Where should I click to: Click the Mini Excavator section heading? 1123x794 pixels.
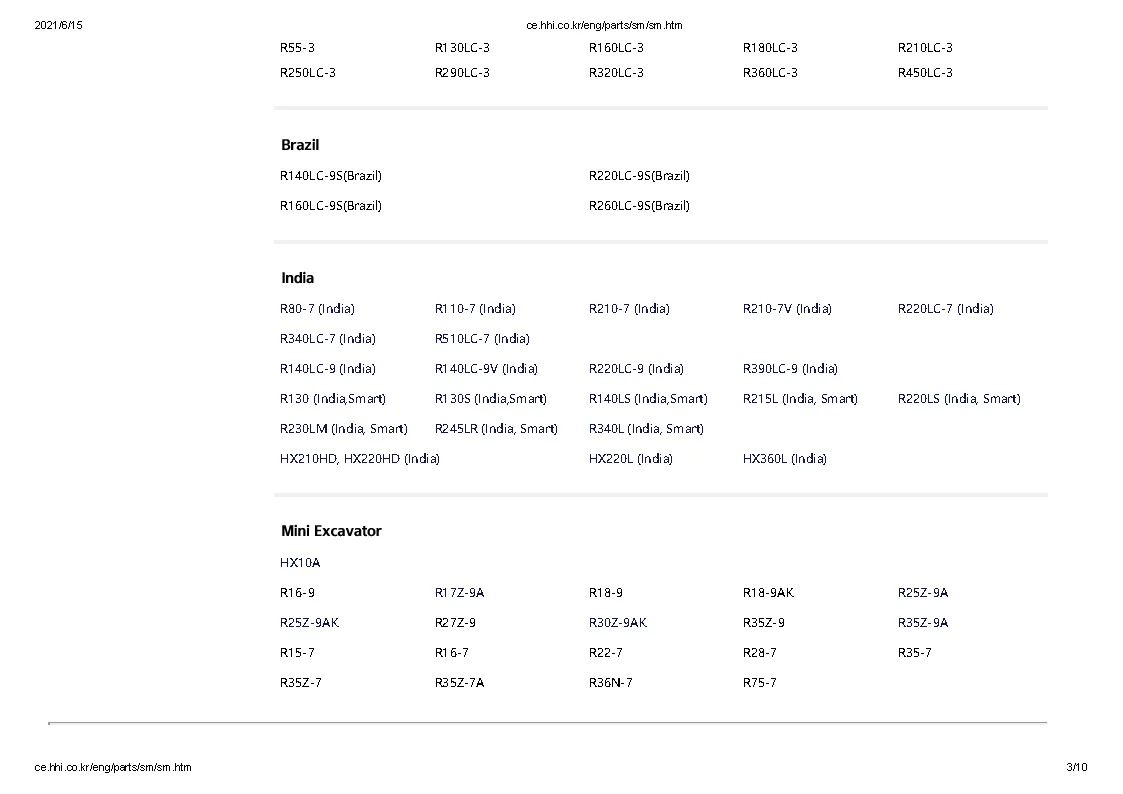(331, 531)
